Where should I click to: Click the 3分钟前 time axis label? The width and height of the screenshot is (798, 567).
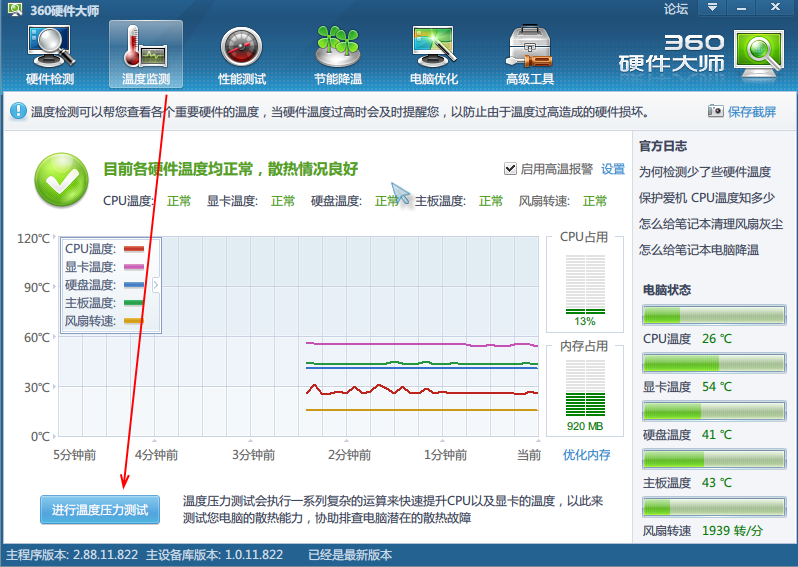click(253, 455)
